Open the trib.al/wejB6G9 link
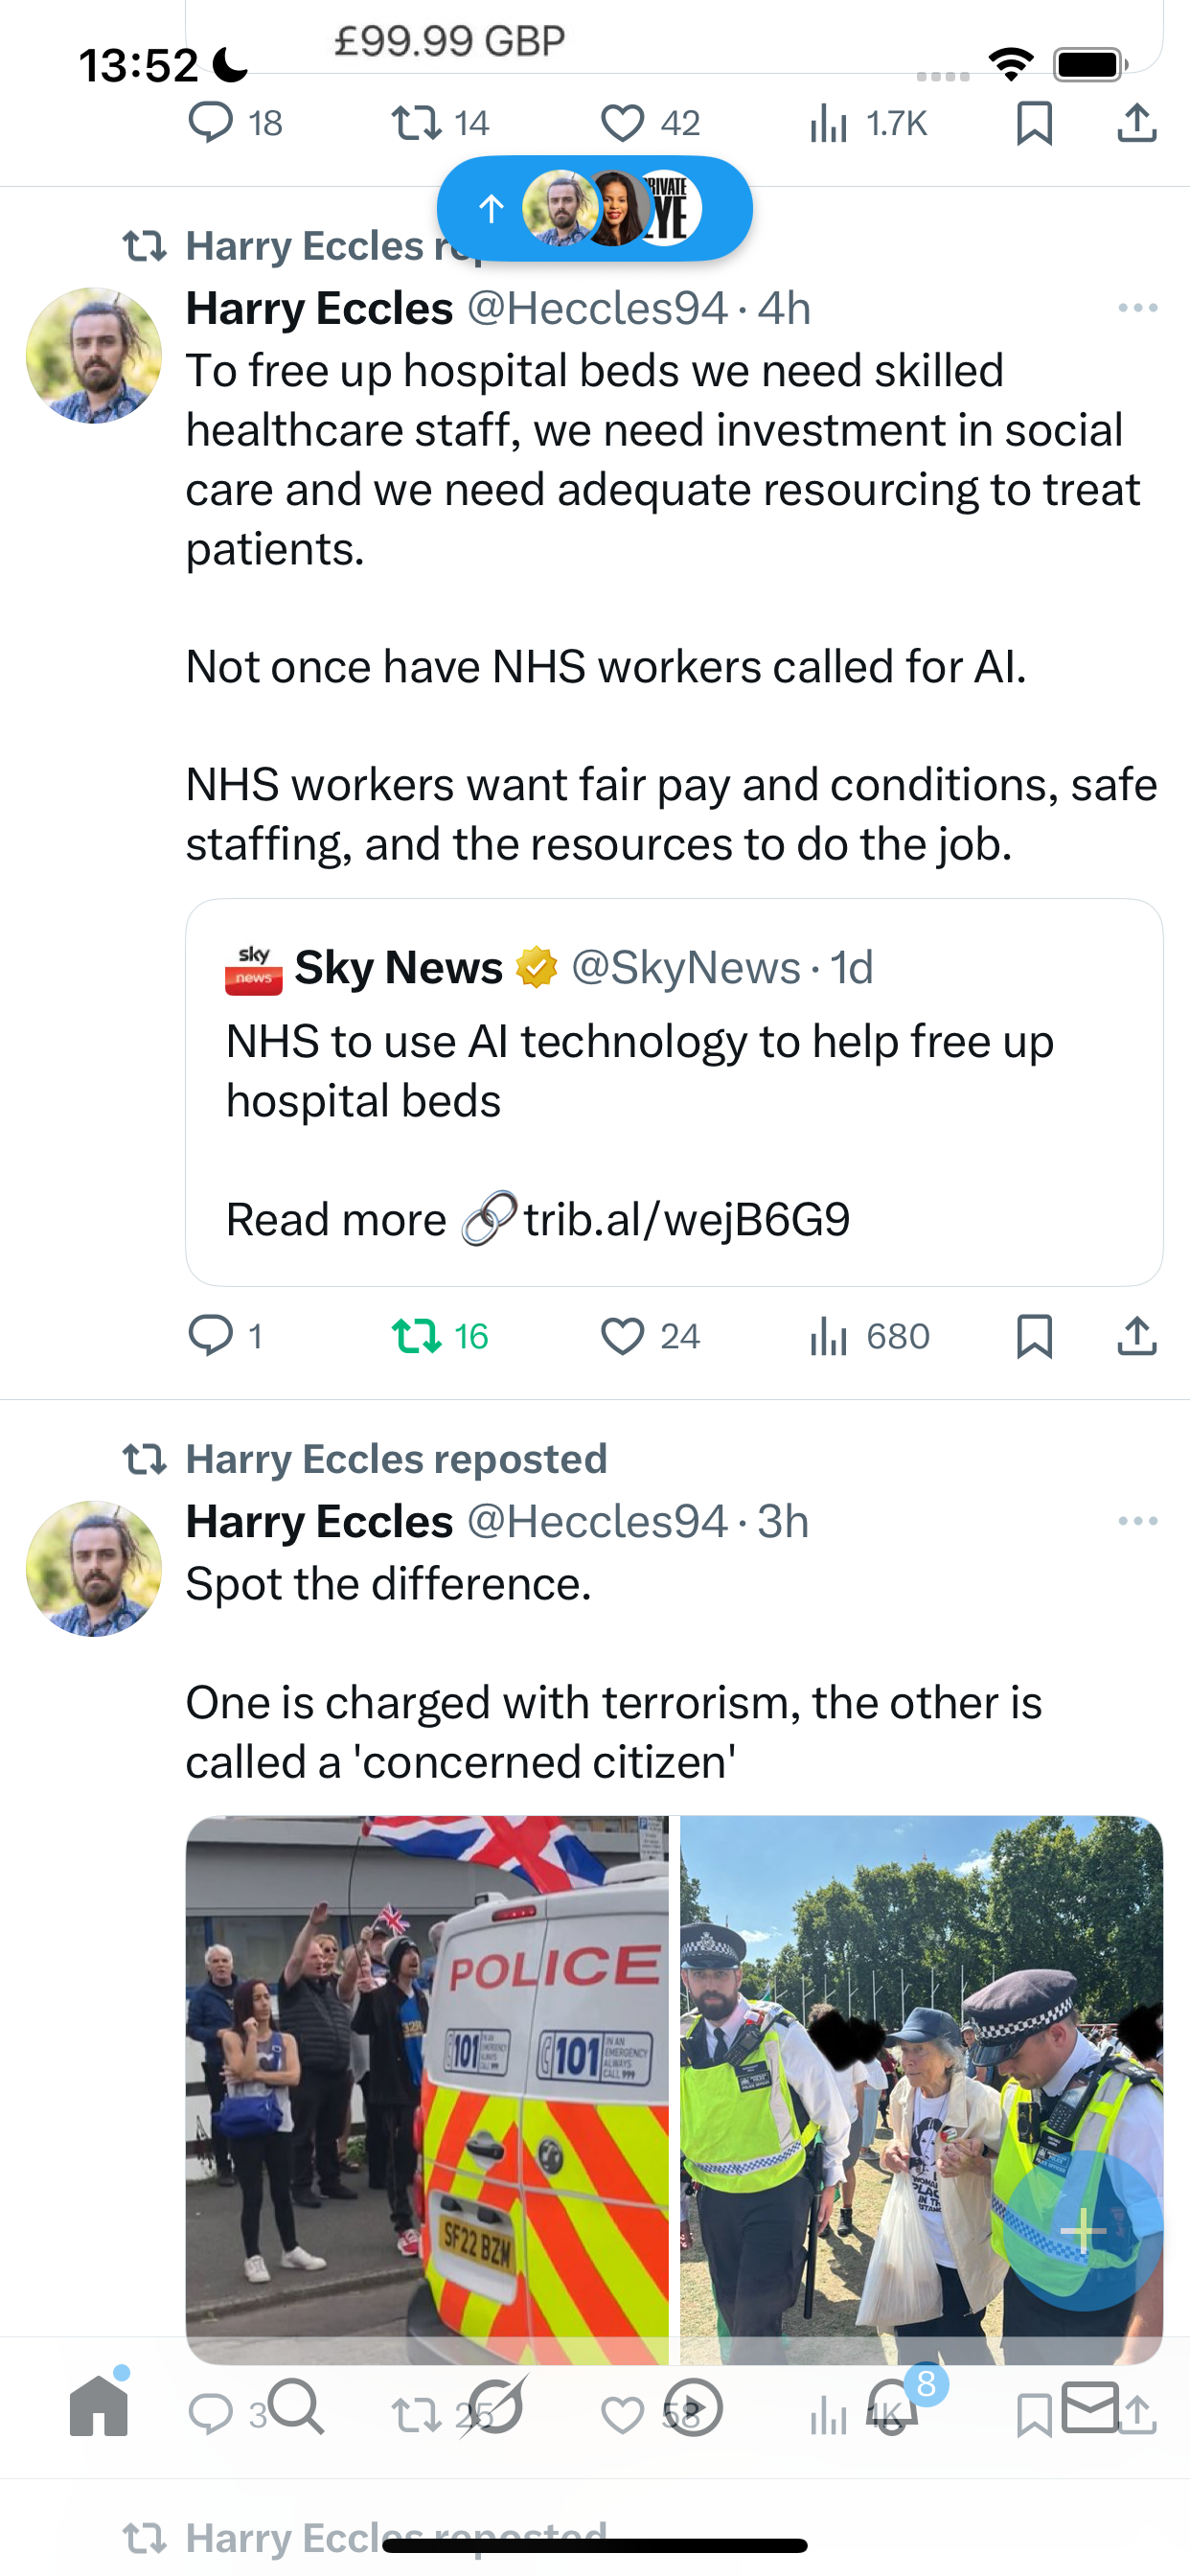This screenshot has height=2576, width=1190. click(x=686, y=1219)
